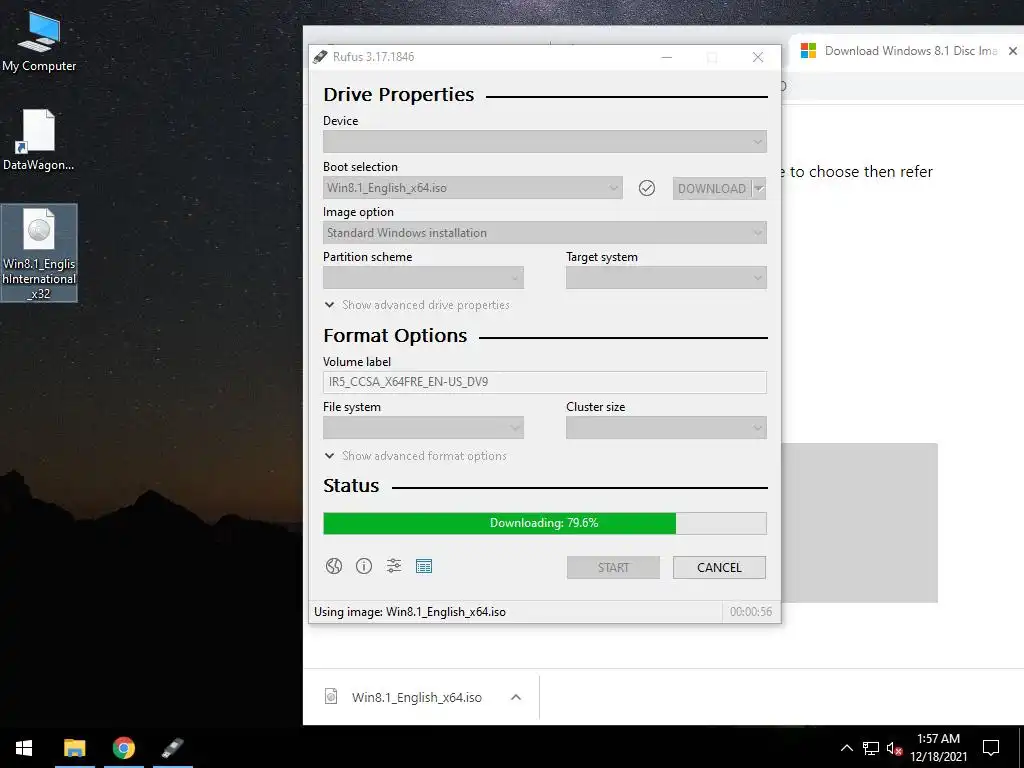Image resolution: width=1024 pixels, height=768 pixels.
Task: Open the Target system dropdown
Action: coord(666,278)
